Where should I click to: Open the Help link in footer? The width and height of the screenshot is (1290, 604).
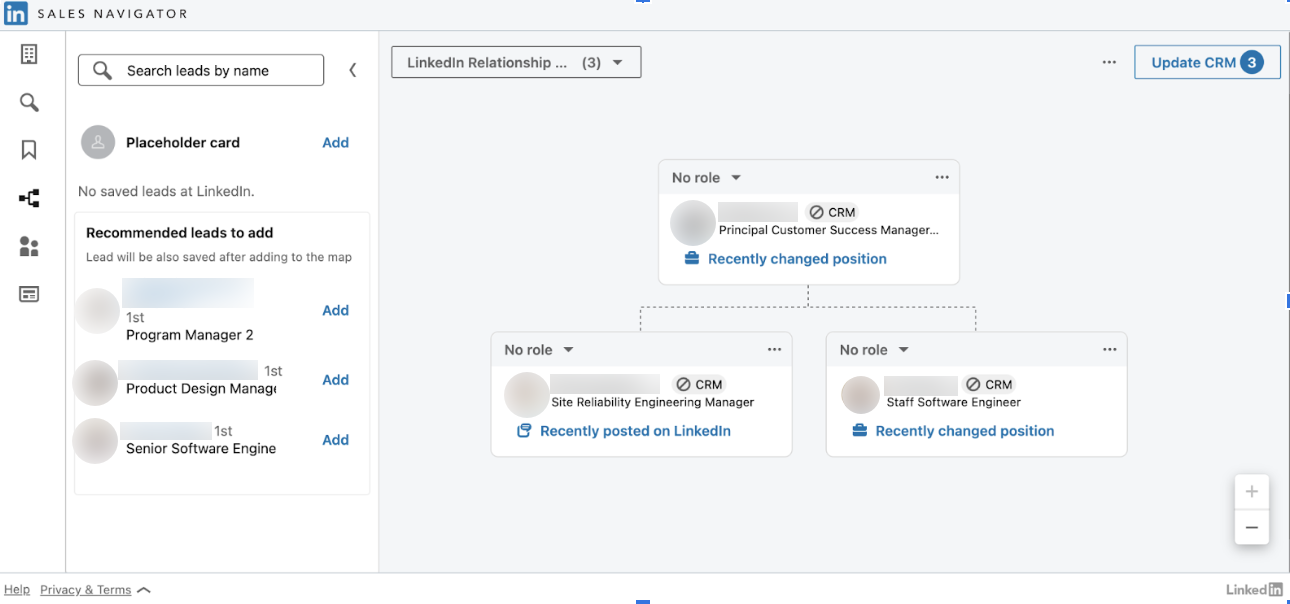tap(17, 590)
